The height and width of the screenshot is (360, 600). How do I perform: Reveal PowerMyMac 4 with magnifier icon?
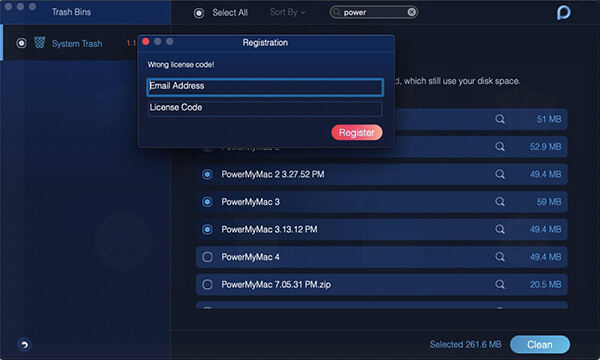point(500,257)
